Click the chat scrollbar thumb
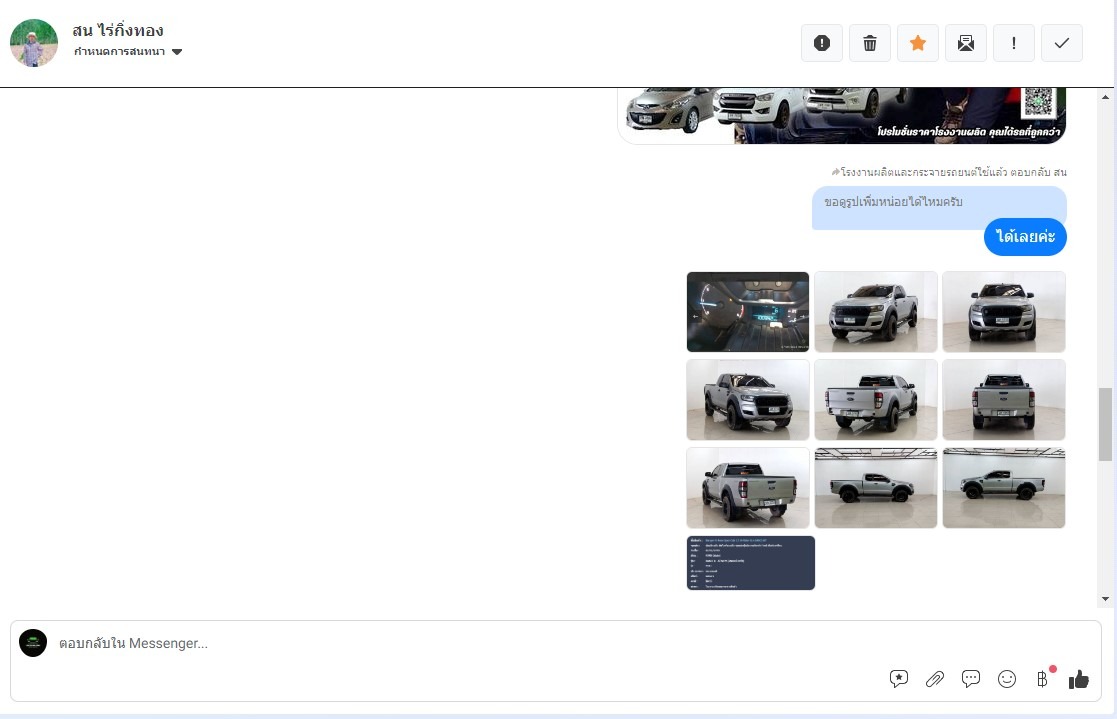The image size is (1117, 719). [1106, 425]
